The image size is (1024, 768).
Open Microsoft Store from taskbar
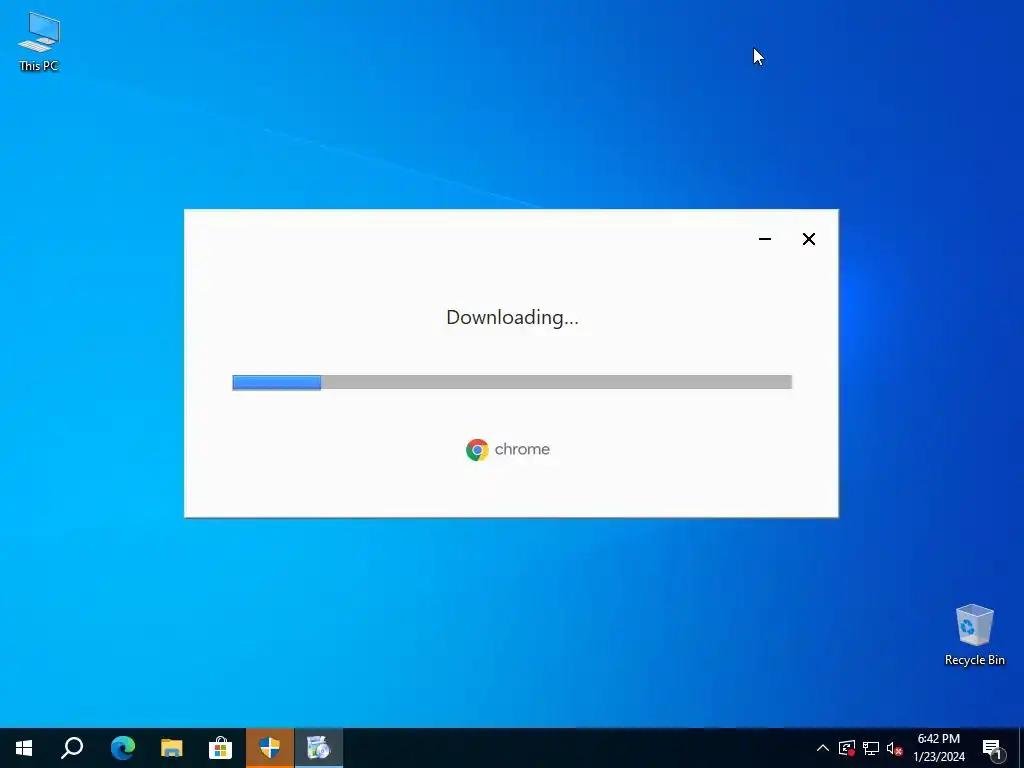[220, 748]
